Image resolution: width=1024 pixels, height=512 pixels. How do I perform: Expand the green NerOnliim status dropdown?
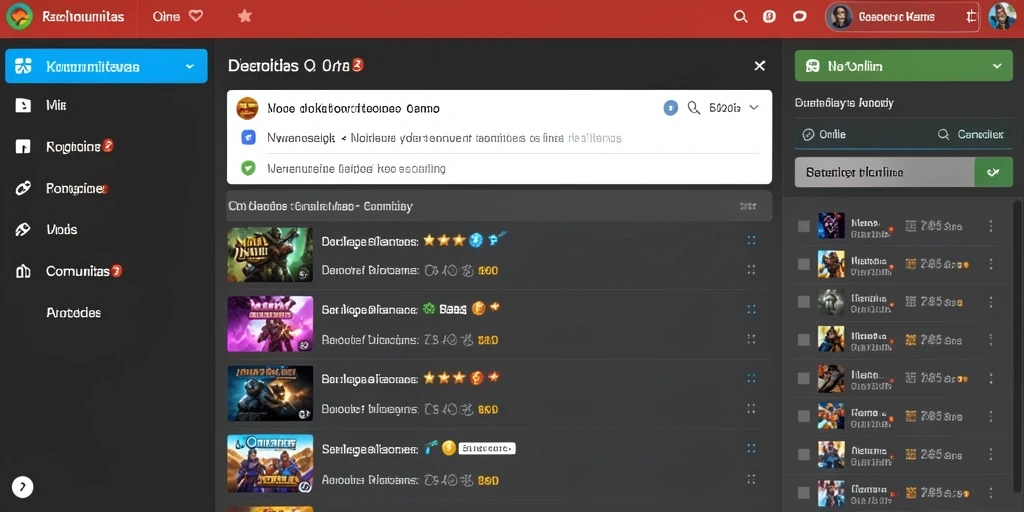pos(997,66)
